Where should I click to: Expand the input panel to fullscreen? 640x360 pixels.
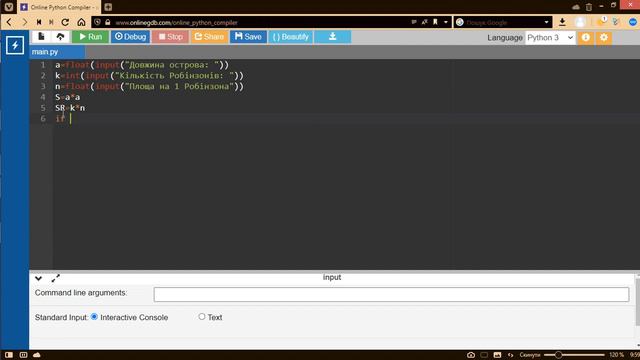56,278
